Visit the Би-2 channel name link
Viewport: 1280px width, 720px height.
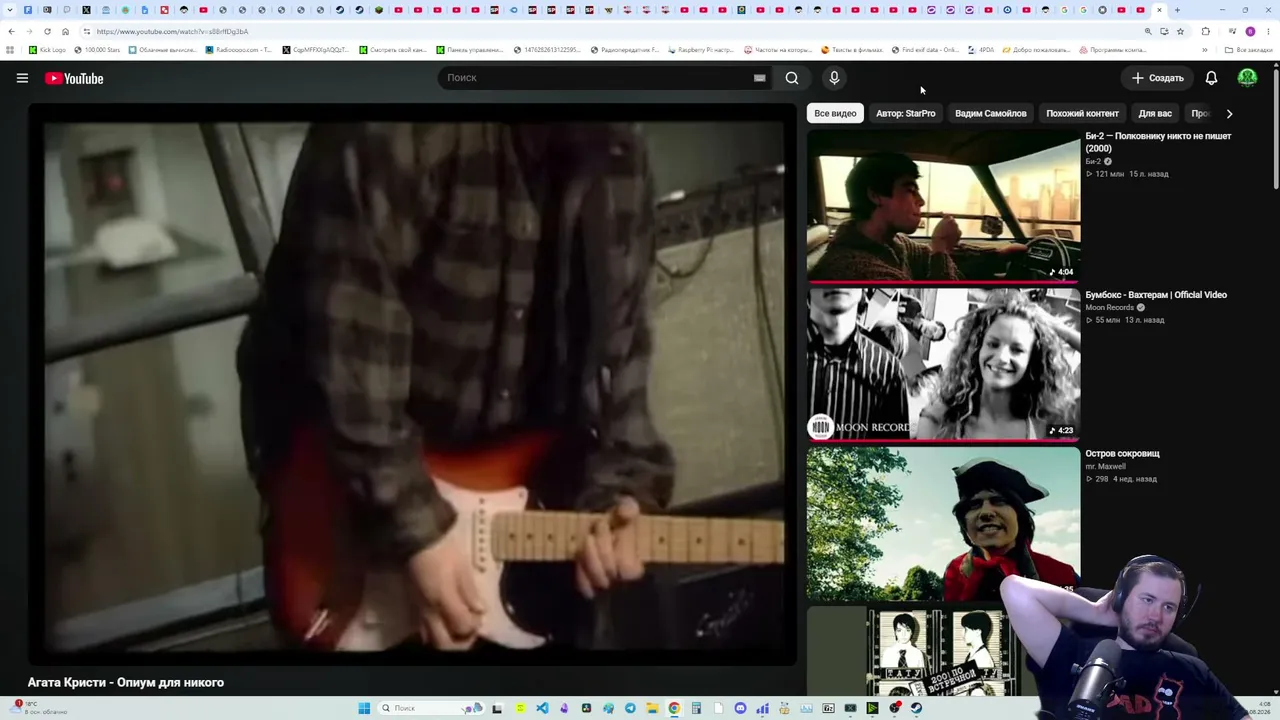(x=1093, y=161)
